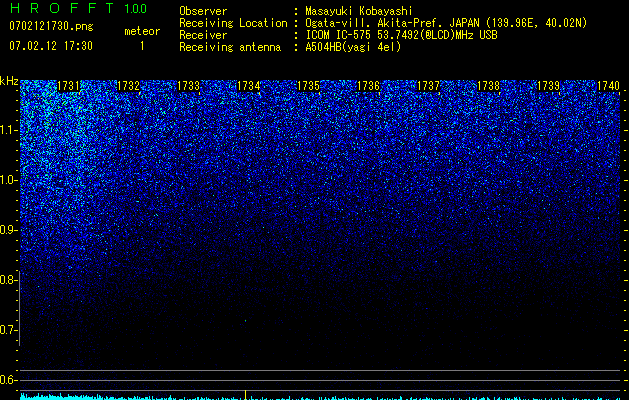Screen dimensions: 629x400
Task: Click the 0.6 kHz axis label
Action: (8, 380)
